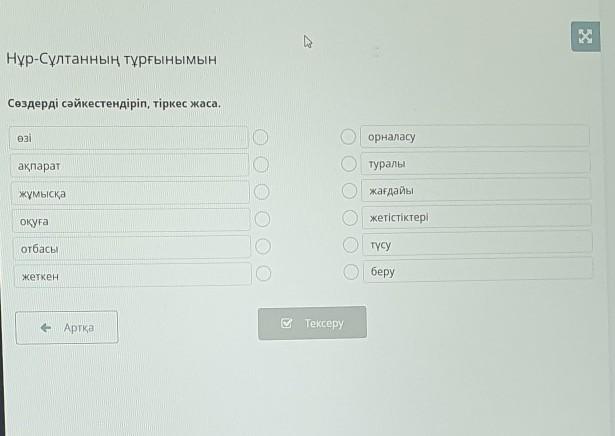Select the circle next to жеткен

point(263,272)
